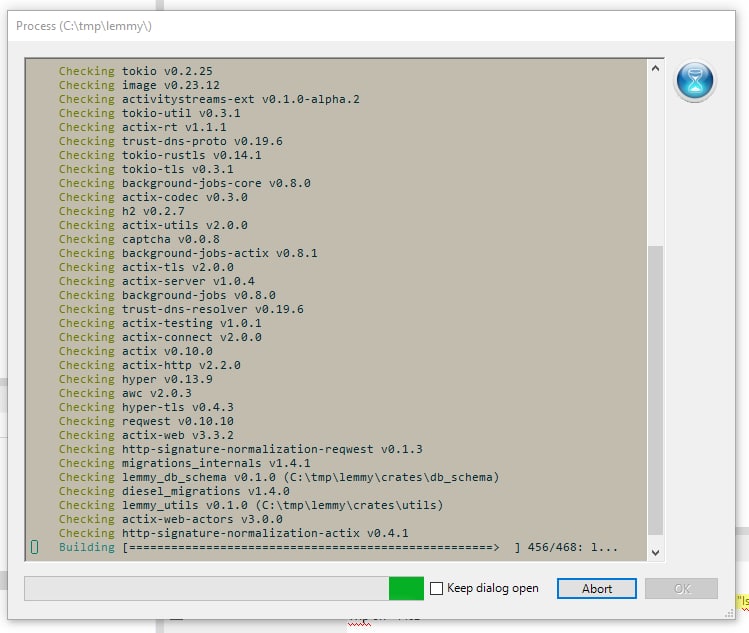749x633 pixels.
Task: Click the disabled OK button
Action: click(681, 588)
